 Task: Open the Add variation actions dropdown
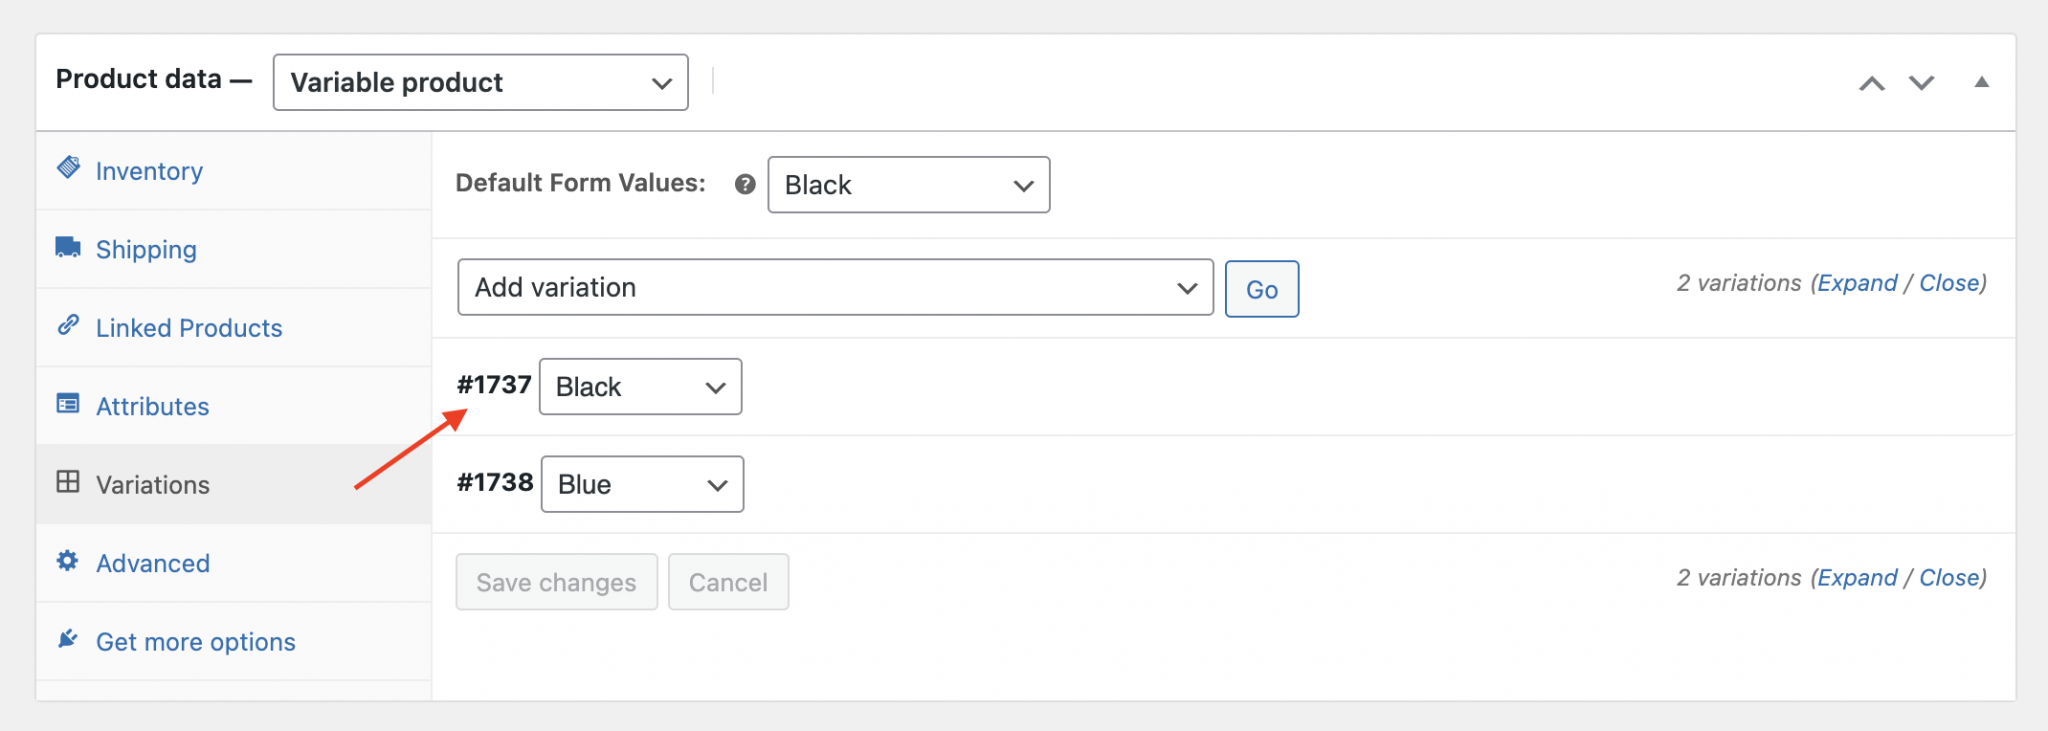pyautogui.click(x=835, y=287)
